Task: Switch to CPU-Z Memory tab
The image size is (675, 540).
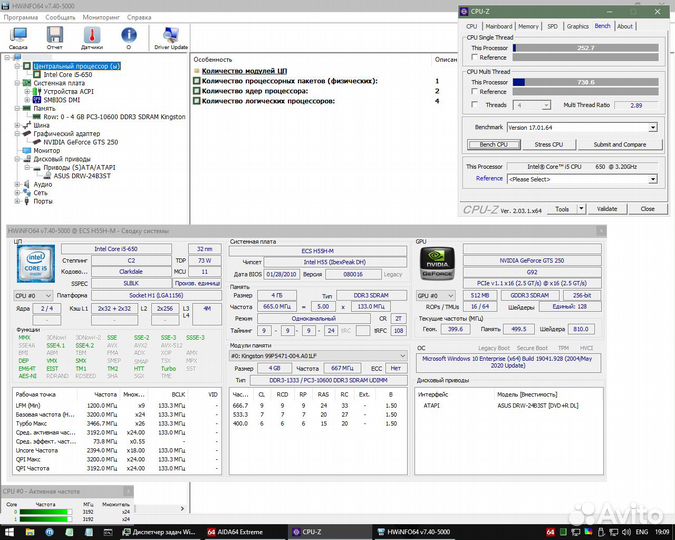Action: pyautogui.click(x=528, y=26)
